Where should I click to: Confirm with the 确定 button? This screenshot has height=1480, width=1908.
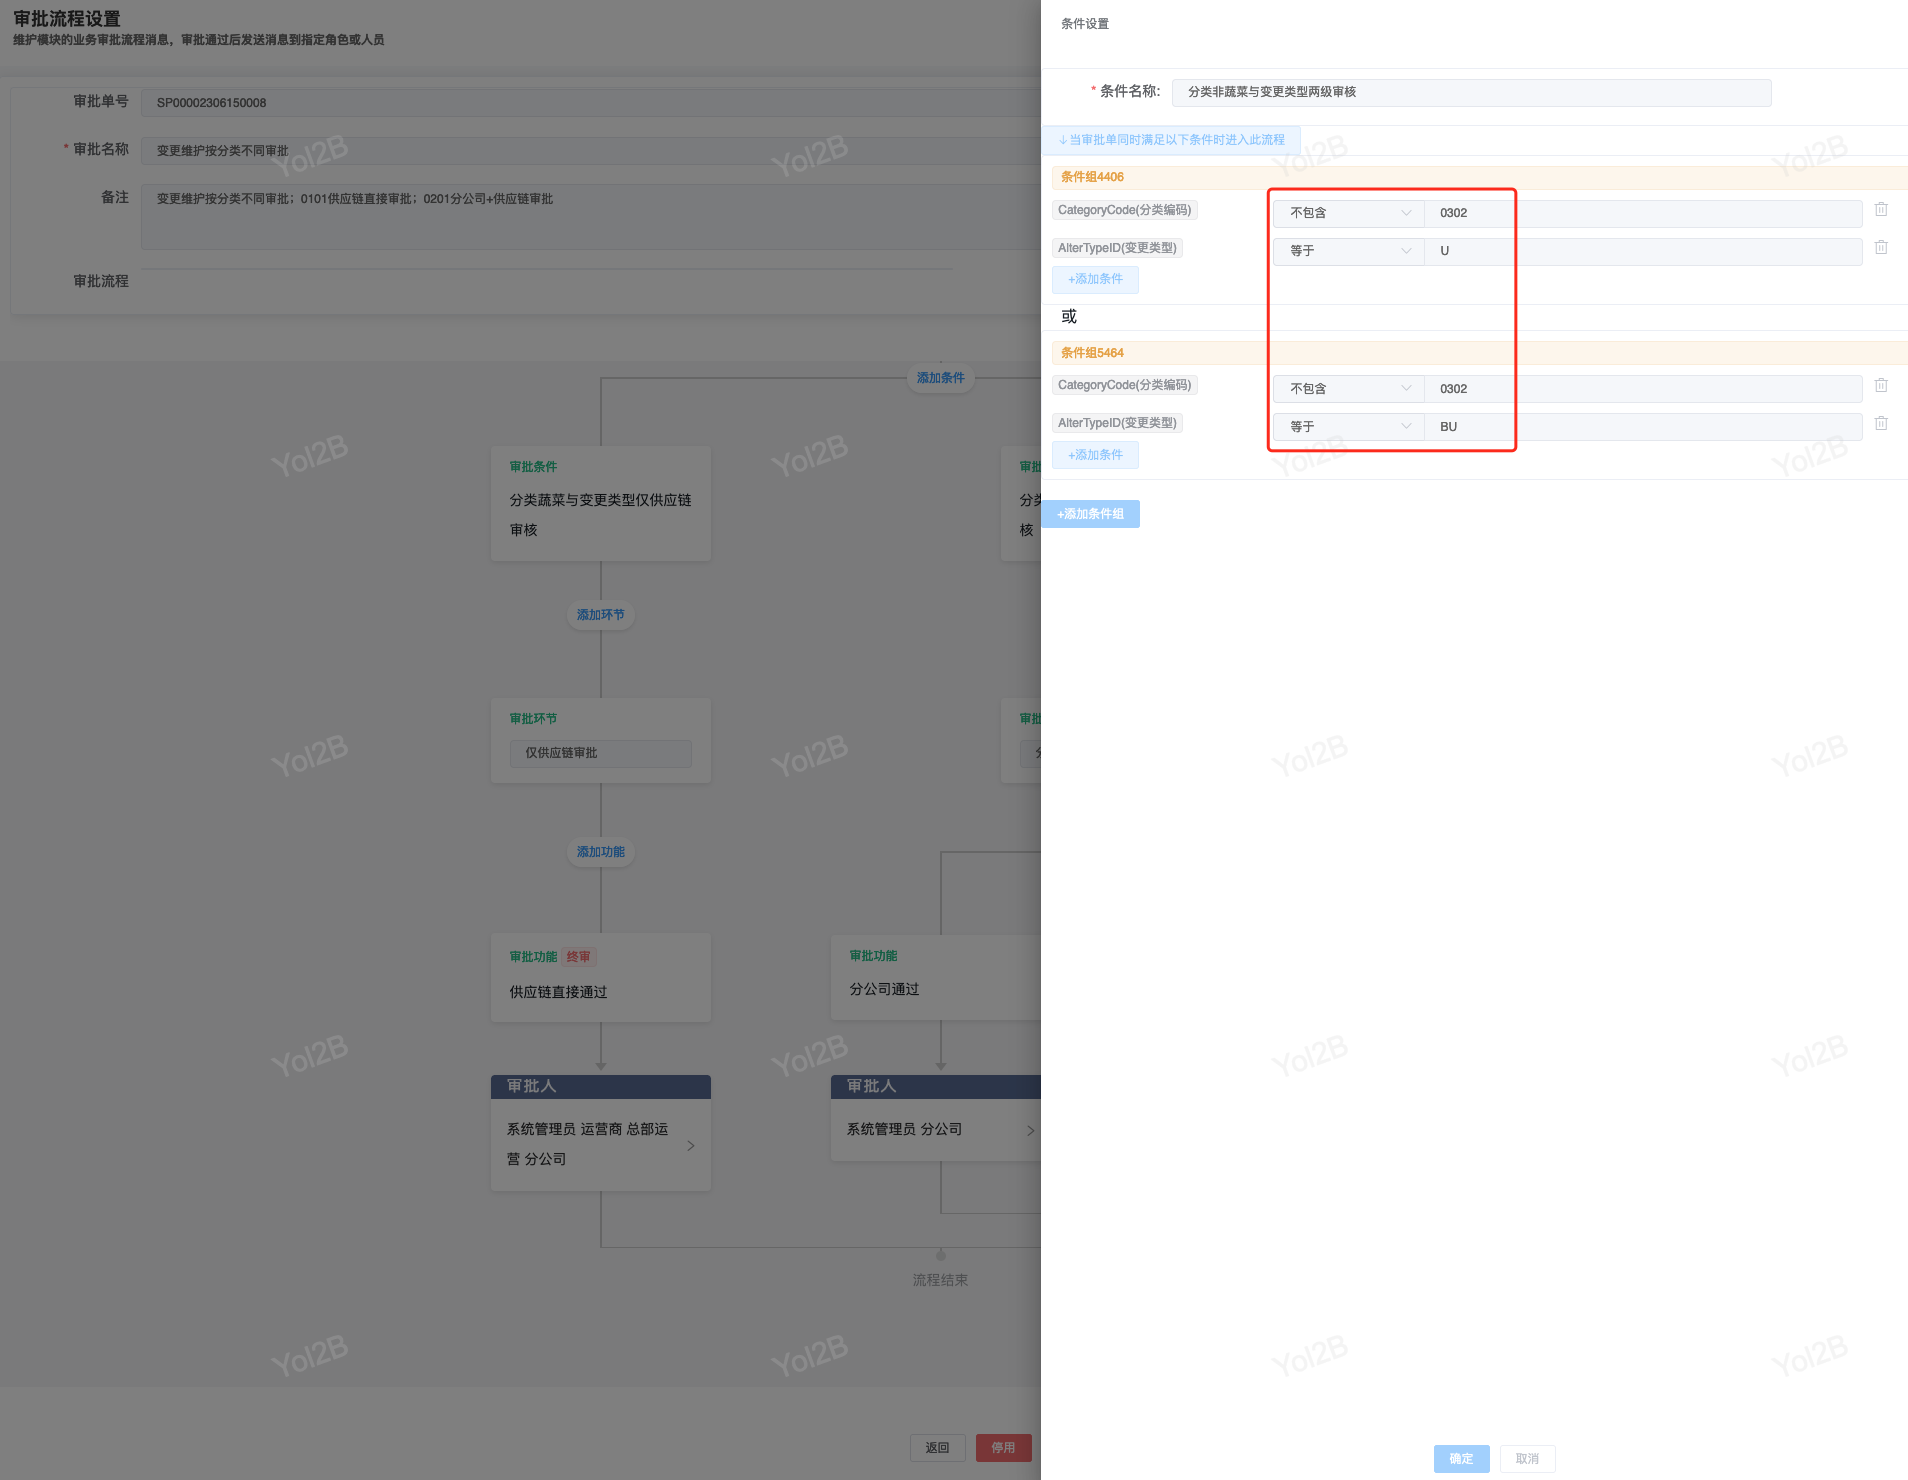pyautogui.click(x=1461, y=1459)
